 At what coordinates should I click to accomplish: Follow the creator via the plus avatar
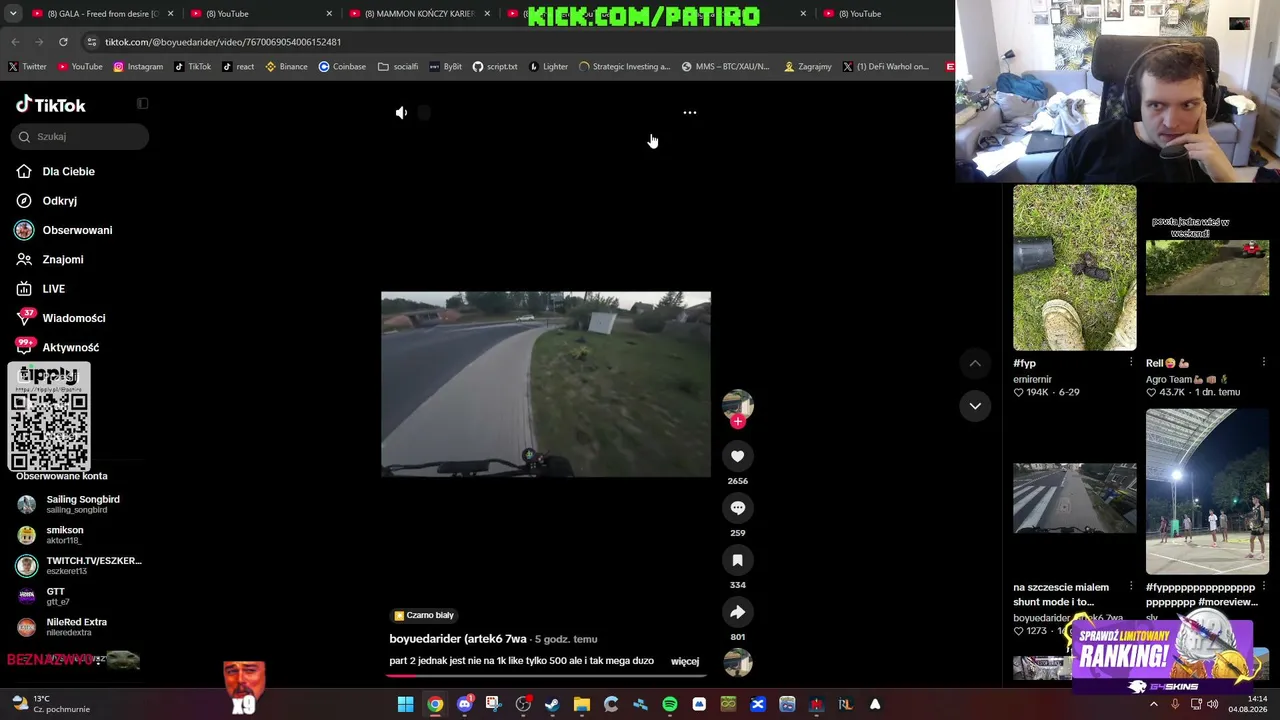(738, 421)
